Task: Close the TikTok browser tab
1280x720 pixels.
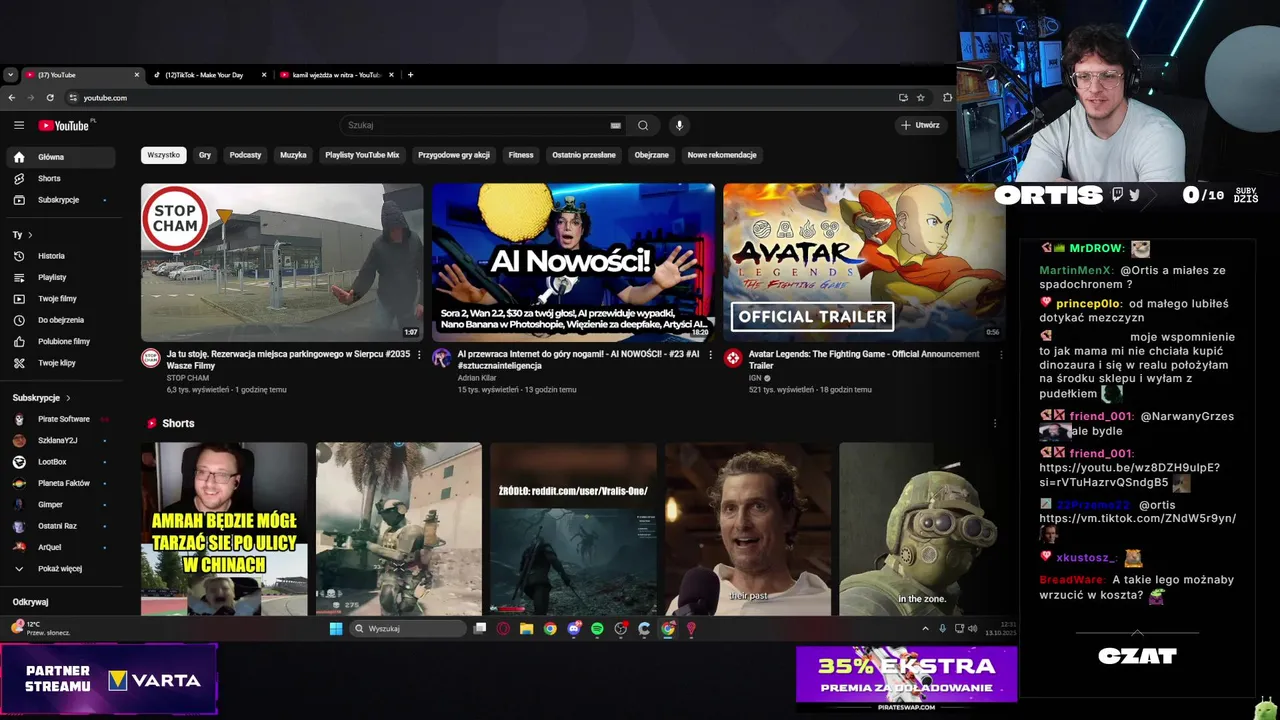Action: [x=264, y=75]
